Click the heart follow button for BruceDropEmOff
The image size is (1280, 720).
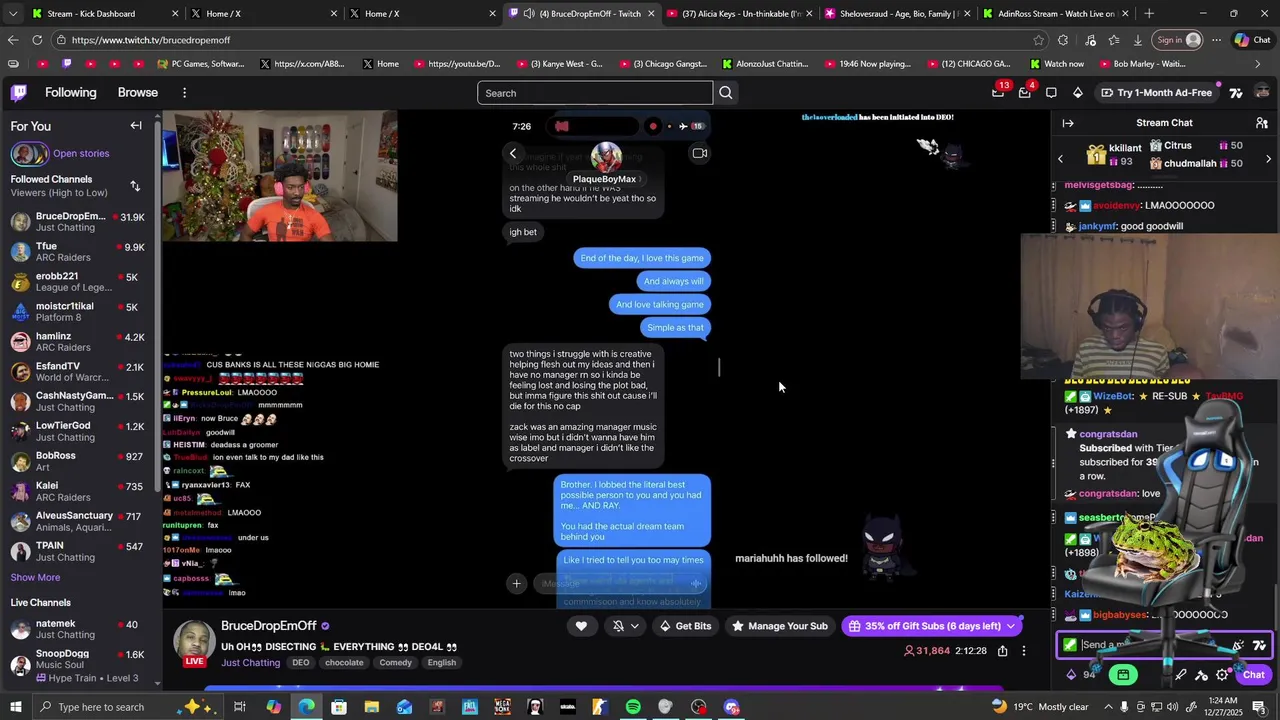[x=581, y=626]
